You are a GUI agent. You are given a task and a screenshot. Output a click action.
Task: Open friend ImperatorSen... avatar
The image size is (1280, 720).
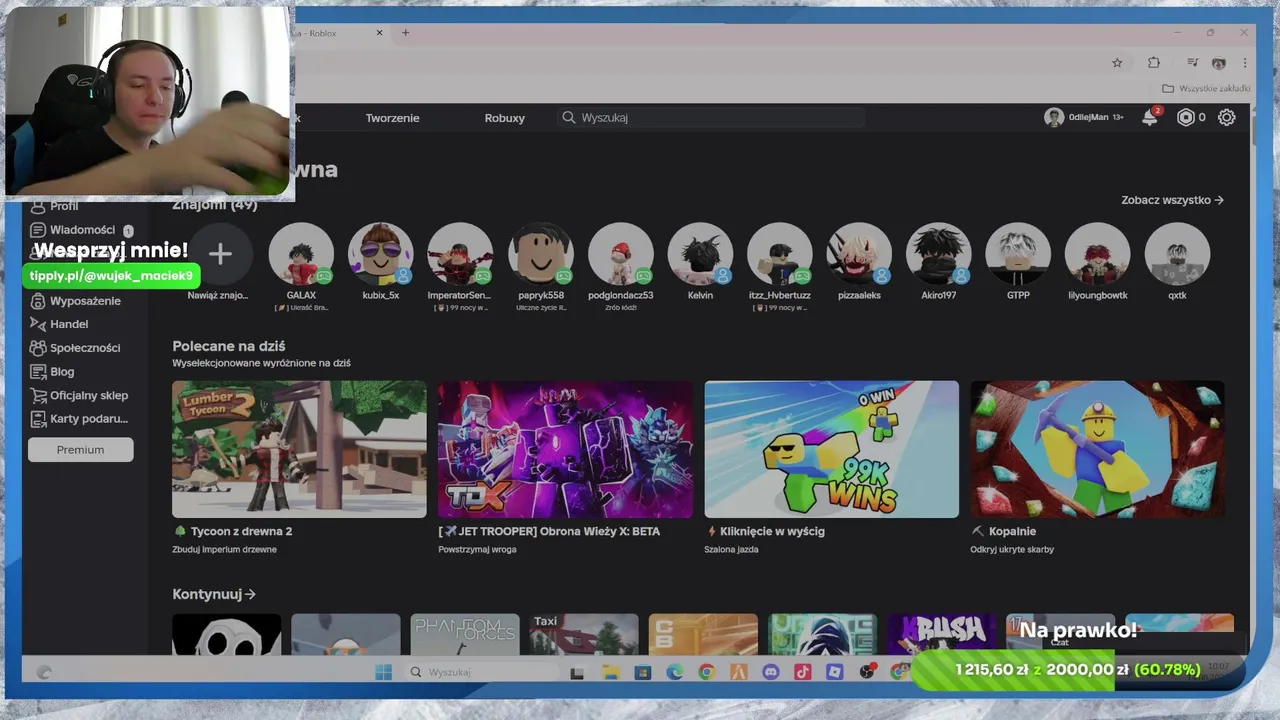(460, 254)
